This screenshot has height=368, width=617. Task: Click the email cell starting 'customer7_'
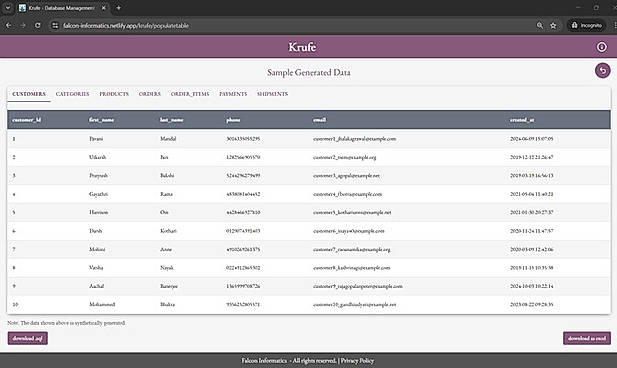tap(352, 250)
